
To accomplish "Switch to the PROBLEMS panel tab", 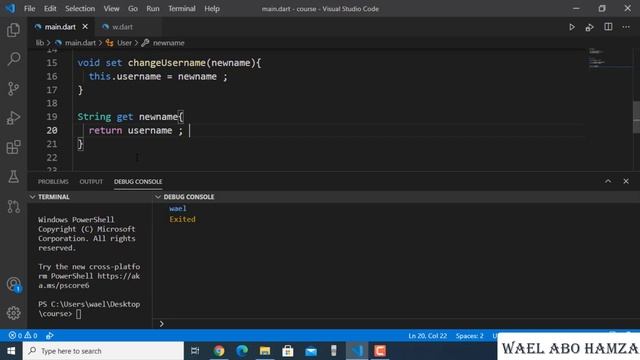I will tap(53, 182).
